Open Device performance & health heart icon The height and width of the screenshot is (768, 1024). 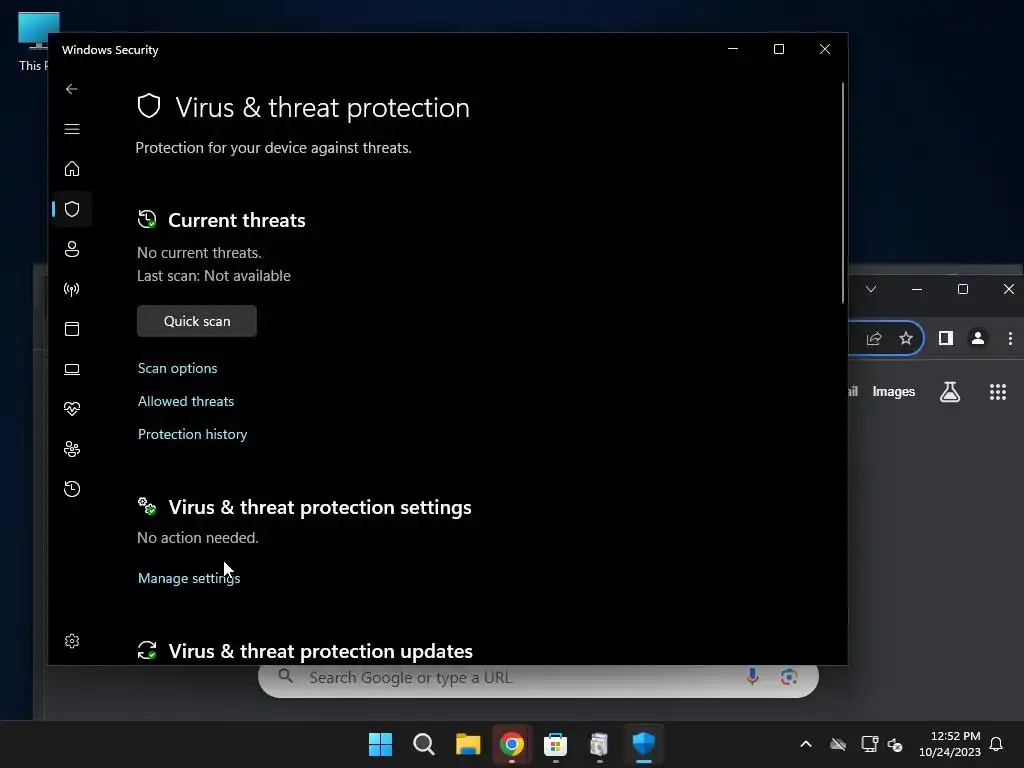click(72, 409)
